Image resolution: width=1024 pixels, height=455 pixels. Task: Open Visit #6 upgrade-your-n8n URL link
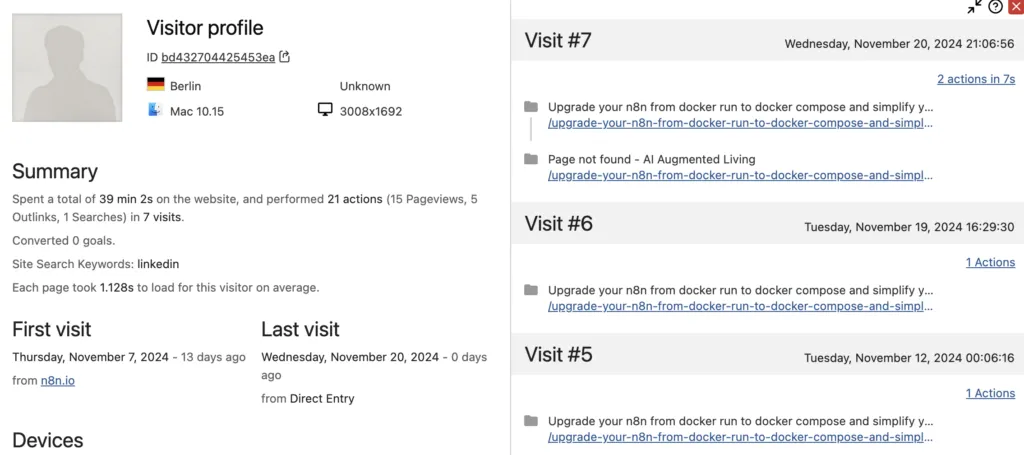coord(740,307)
